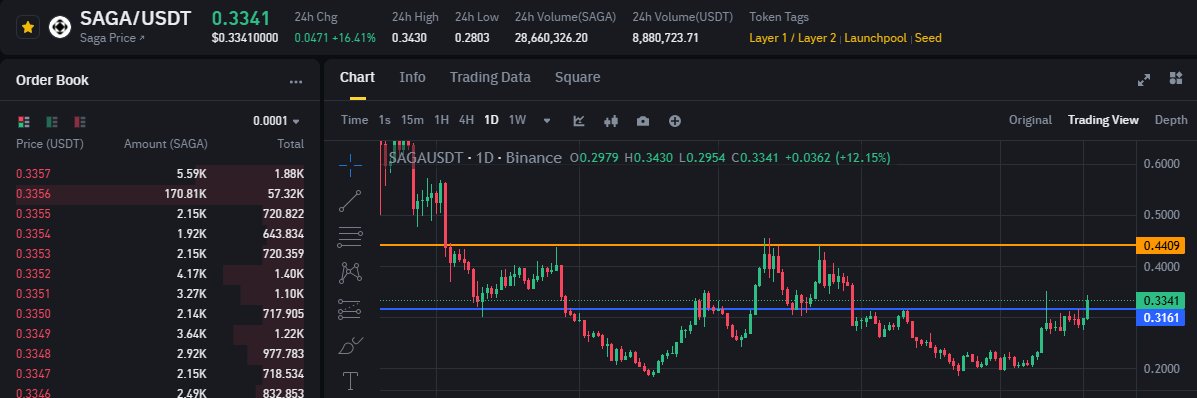The height and width of the screenshot is (398, 1197).
Task: Toggle the favorite star for SAGA/USDT
Action: [27, 28]
